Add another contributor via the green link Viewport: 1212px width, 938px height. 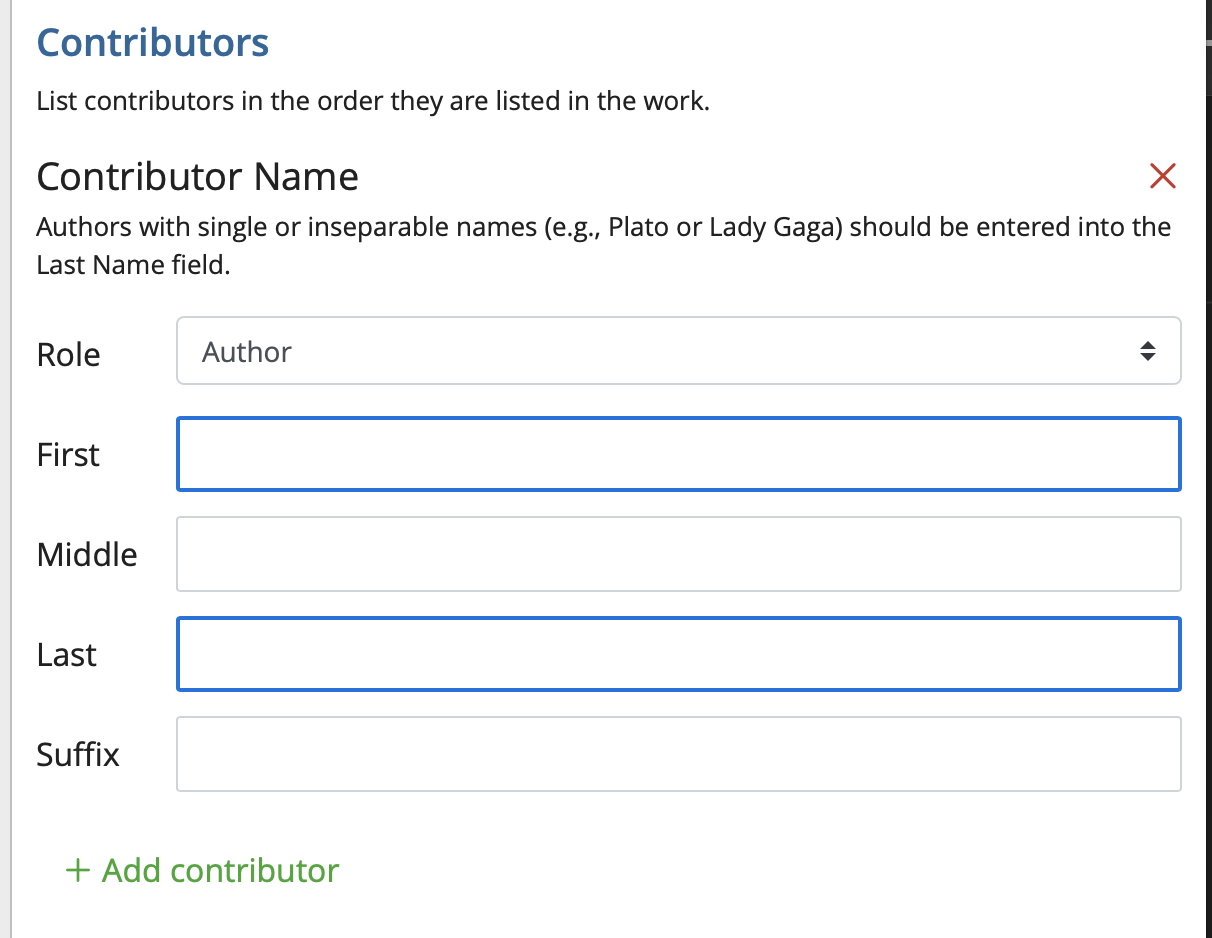pyautogui.click(x=220, y=870)
